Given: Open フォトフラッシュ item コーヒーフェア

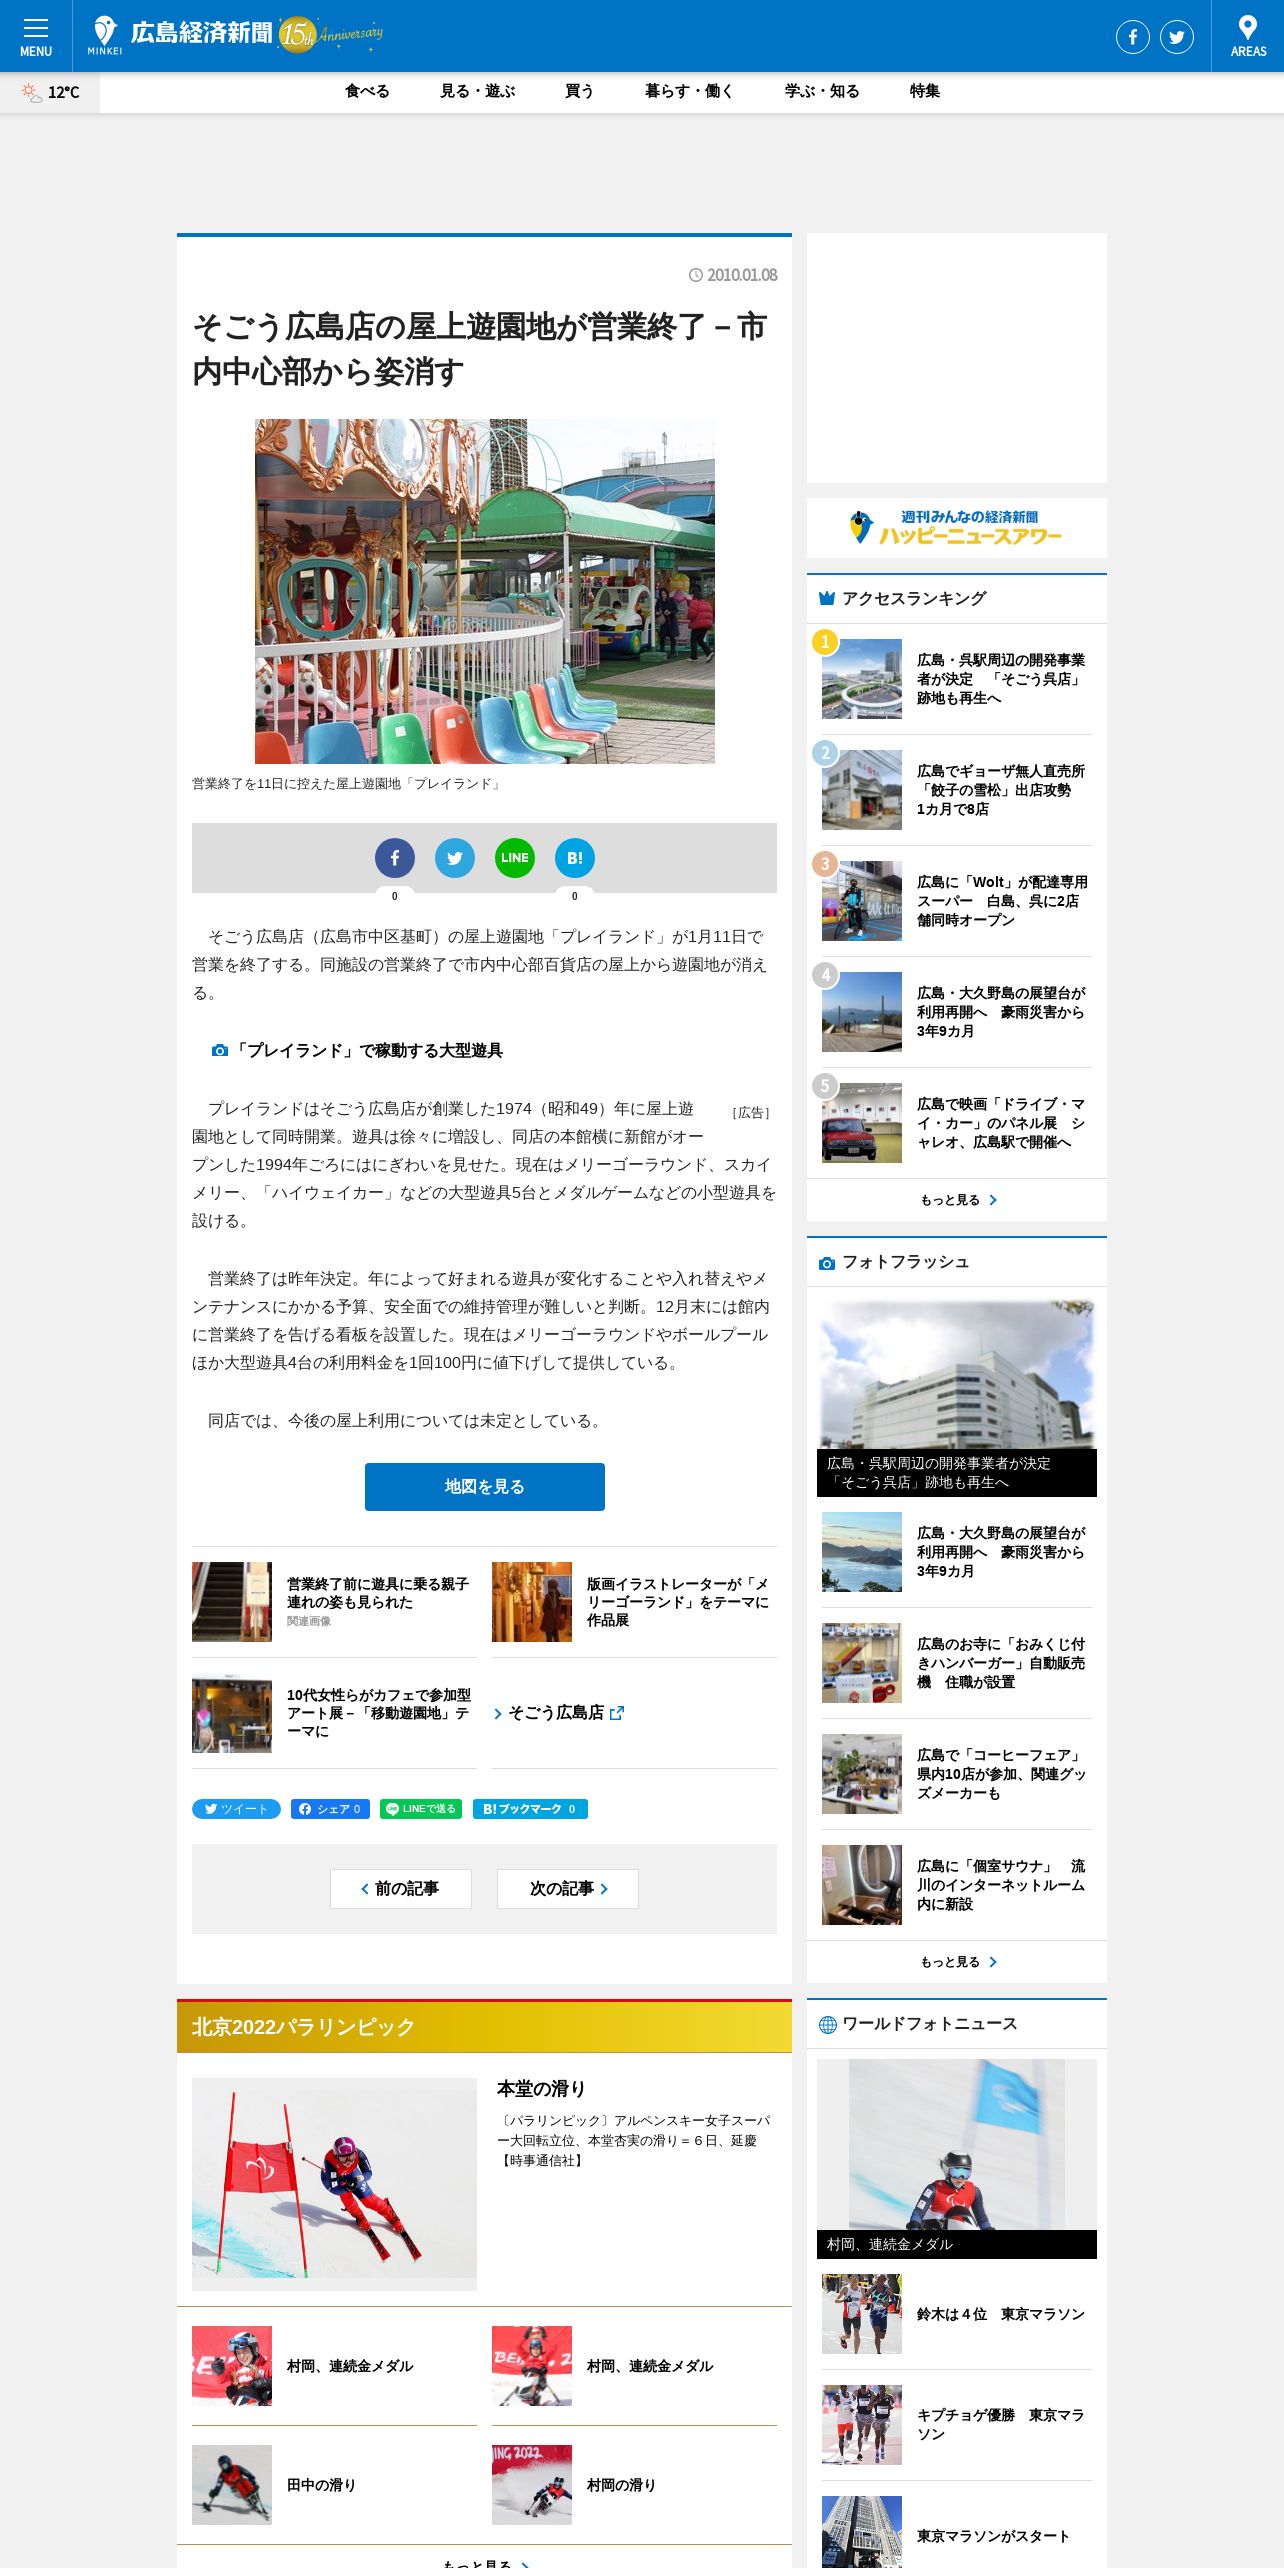Looking at the screenshot, I should (x=957, y=1774).
